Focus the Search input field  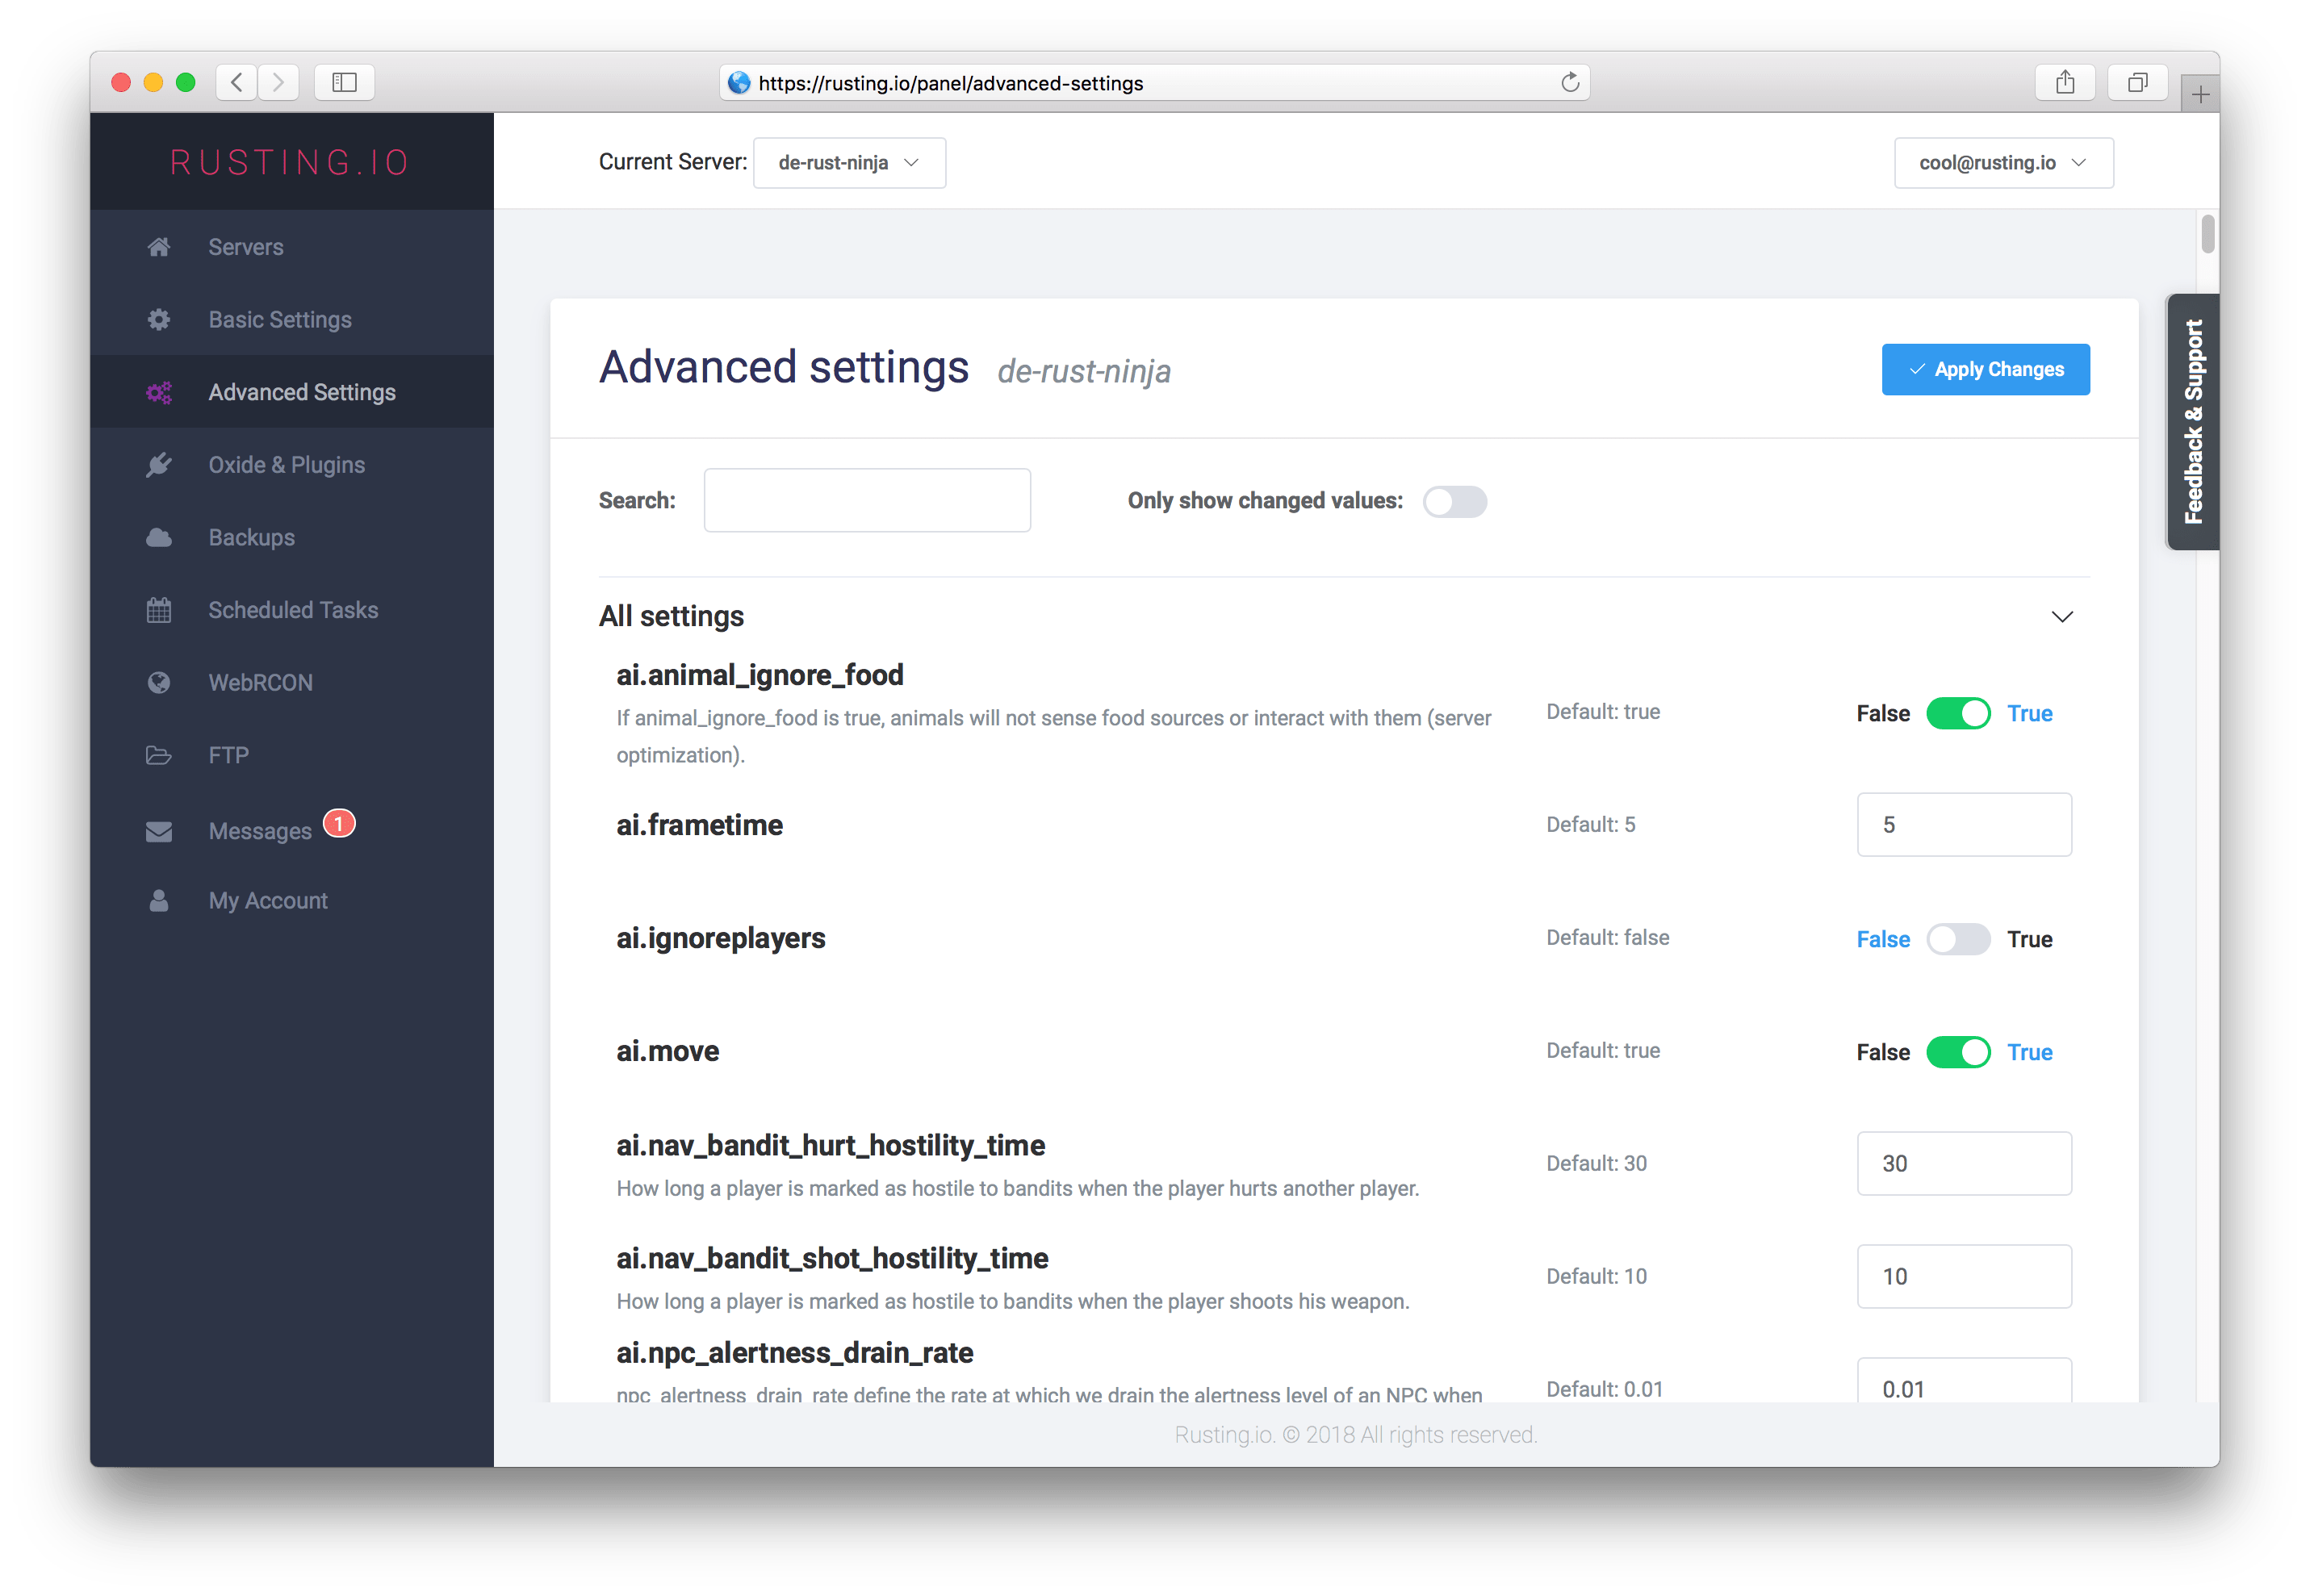click(866, 500)
